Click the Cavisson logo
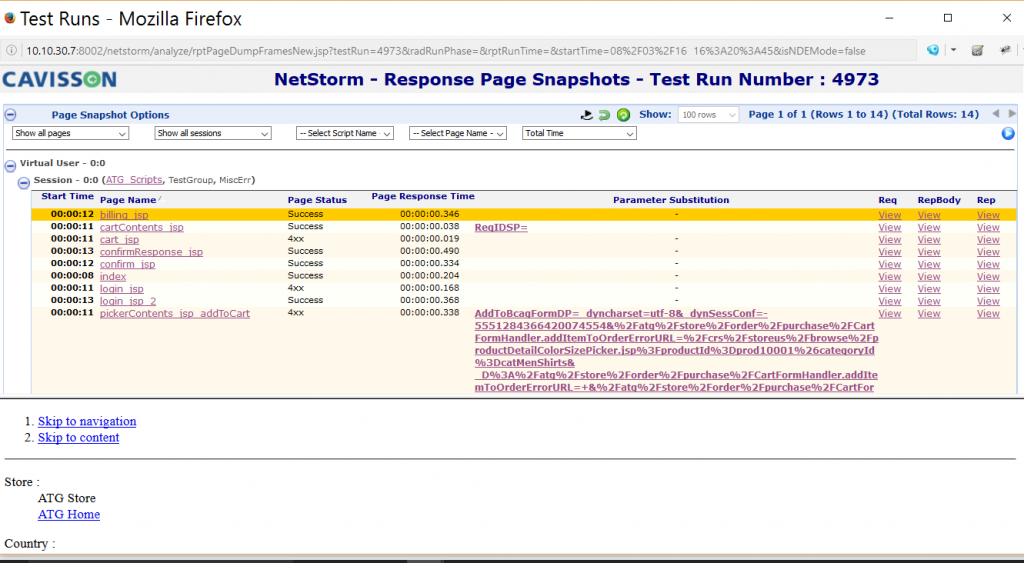The height and width of the screenshot is (563, 1024). 59,80
